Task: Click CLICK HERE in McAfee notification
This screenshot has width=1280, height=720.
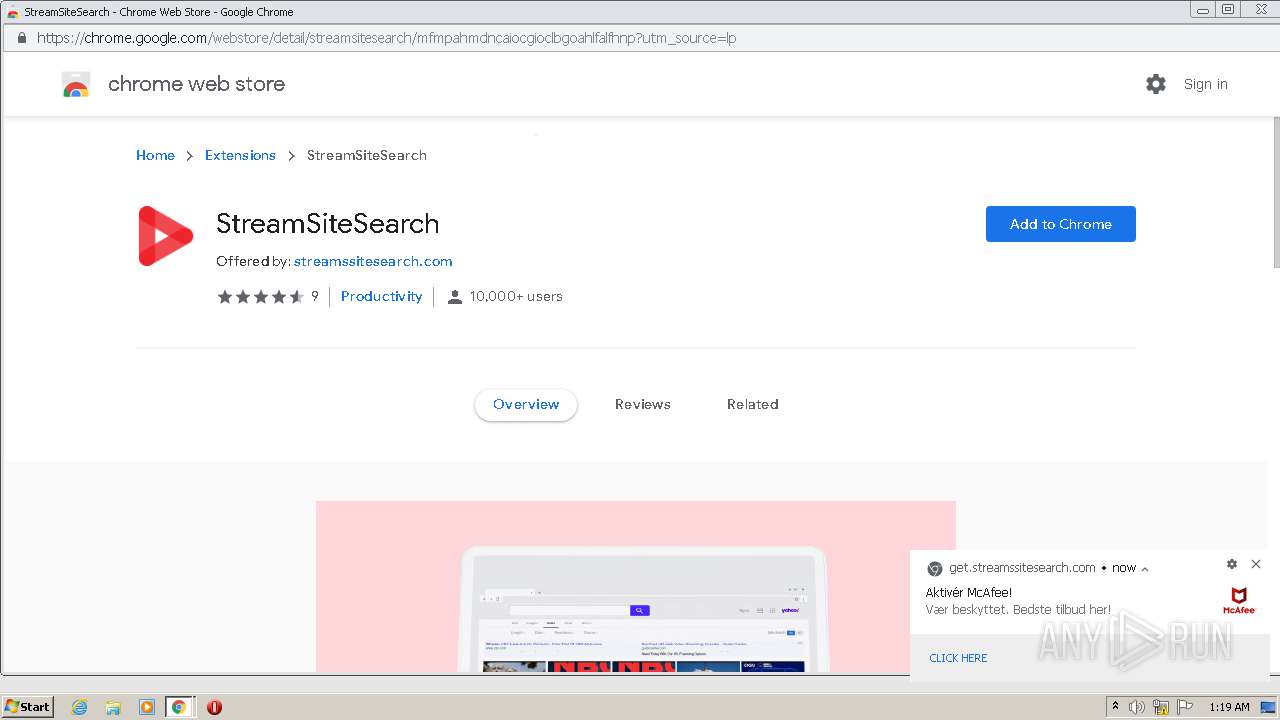Action: coord(958,658)
